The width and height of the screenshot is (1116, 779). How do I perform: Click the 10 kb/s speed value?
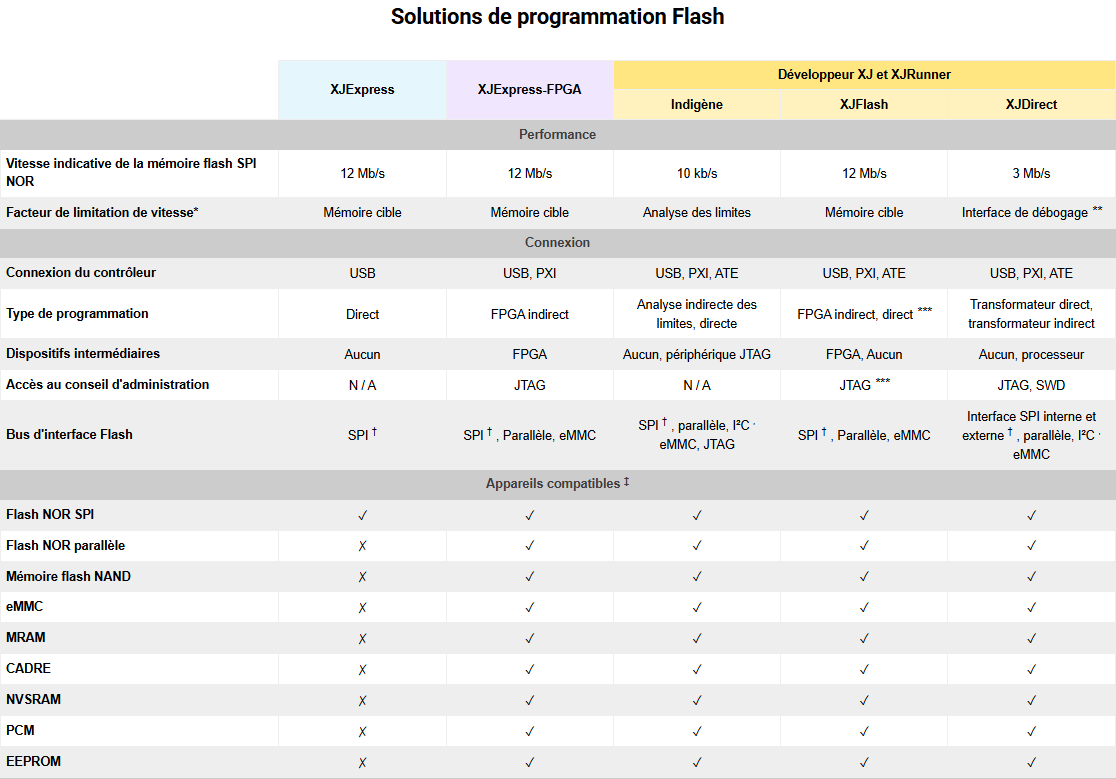(x=697, y=174)
